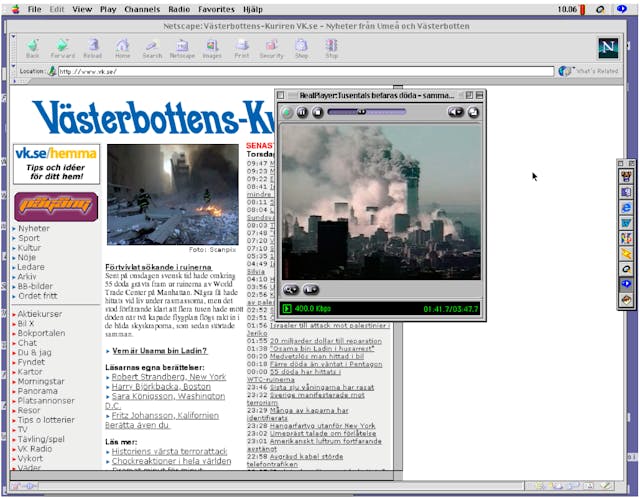Click the Location URL field
Screen dimensions: 640x499
306,71
